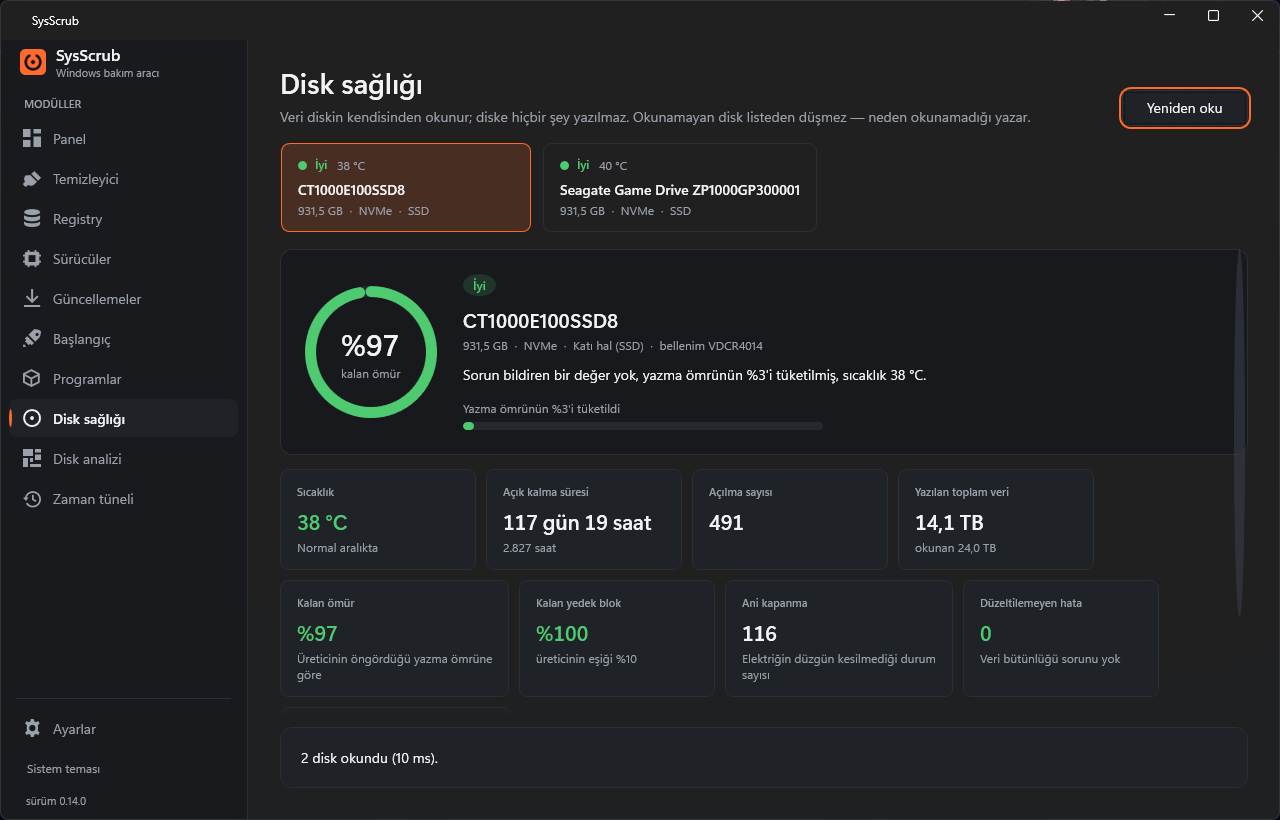
Task: Click the SysScrub orange logo icon
Action: (33, 62)
